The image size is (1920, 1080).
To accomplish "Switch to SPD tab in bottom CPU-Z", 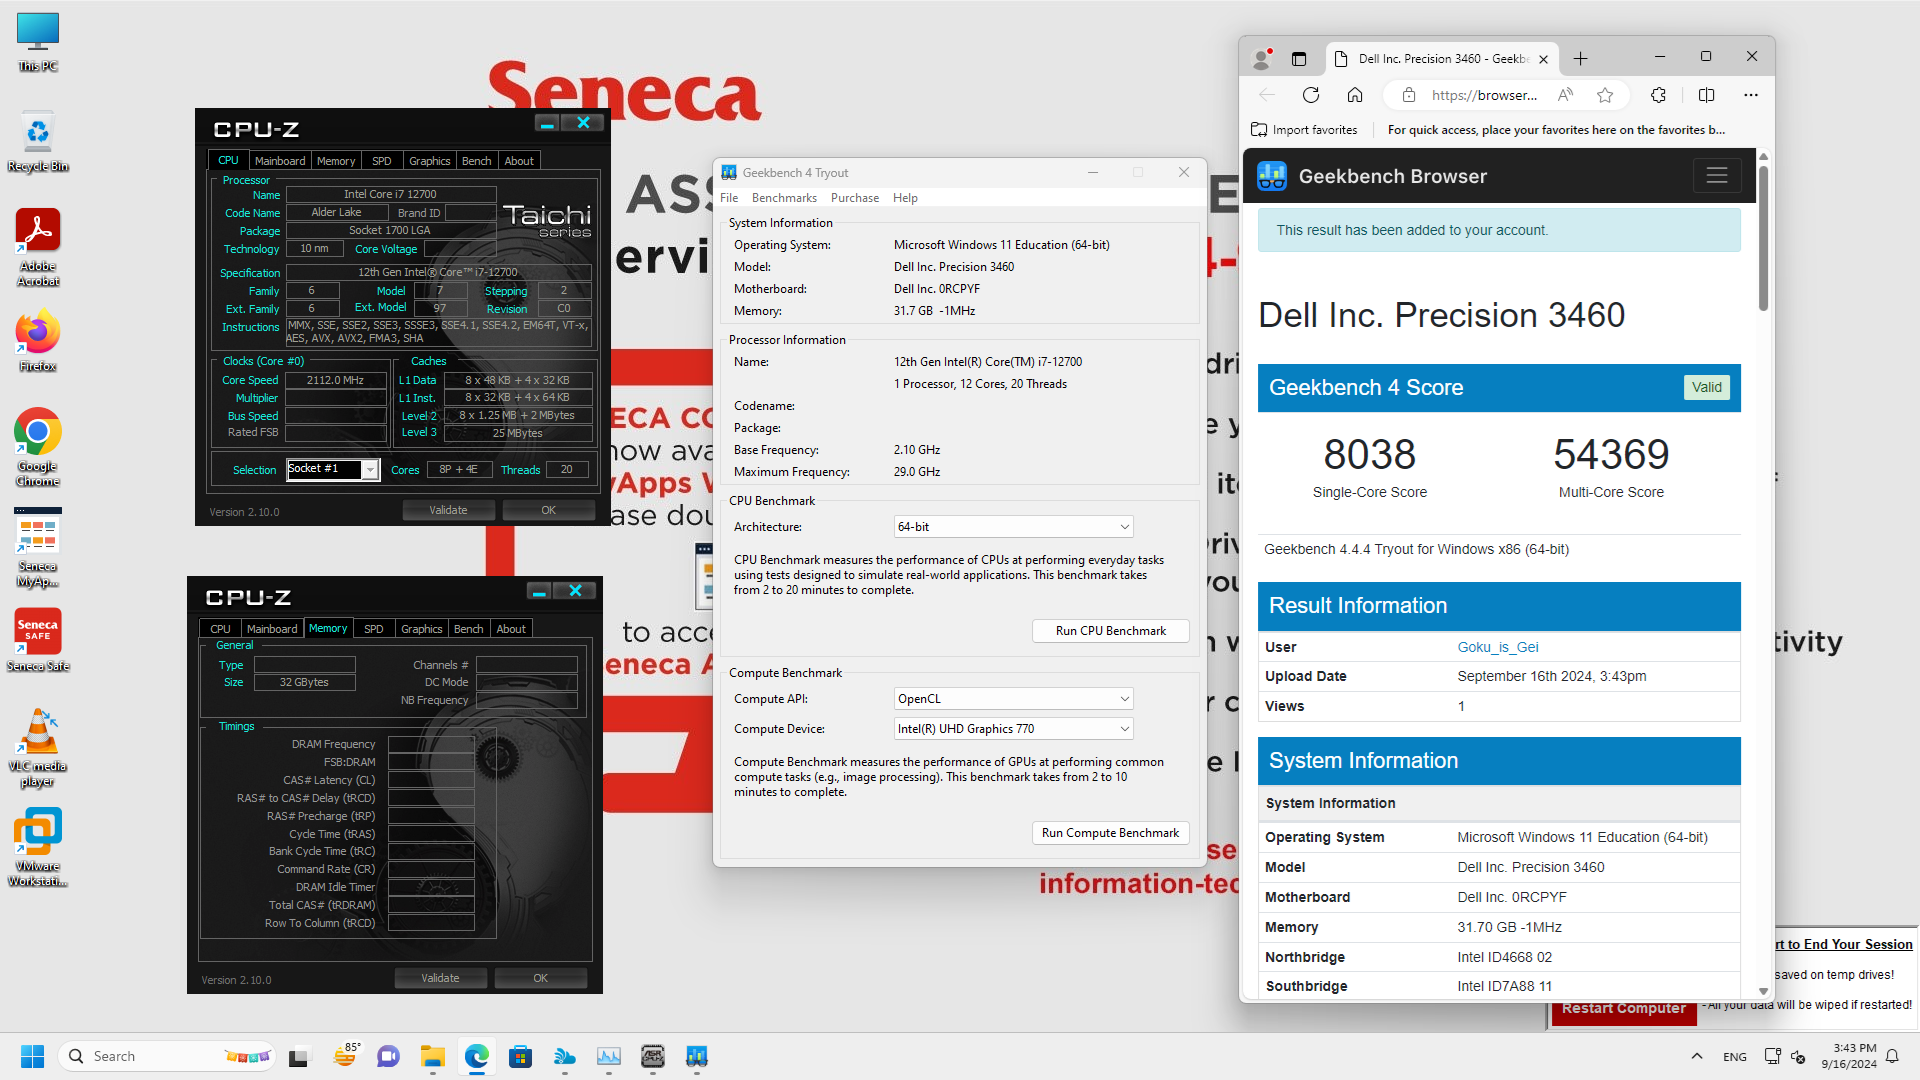I will click(373, 629).
